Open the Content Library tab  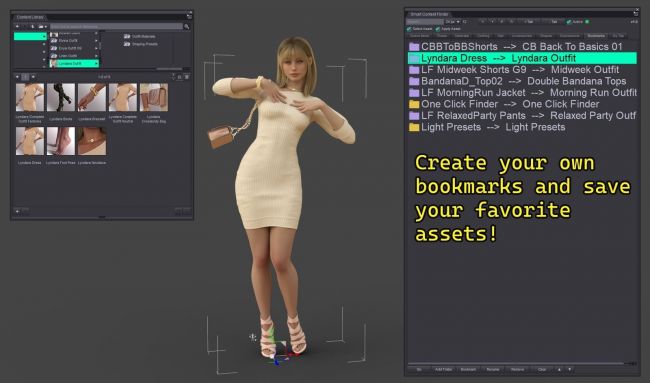pos(30,17)
